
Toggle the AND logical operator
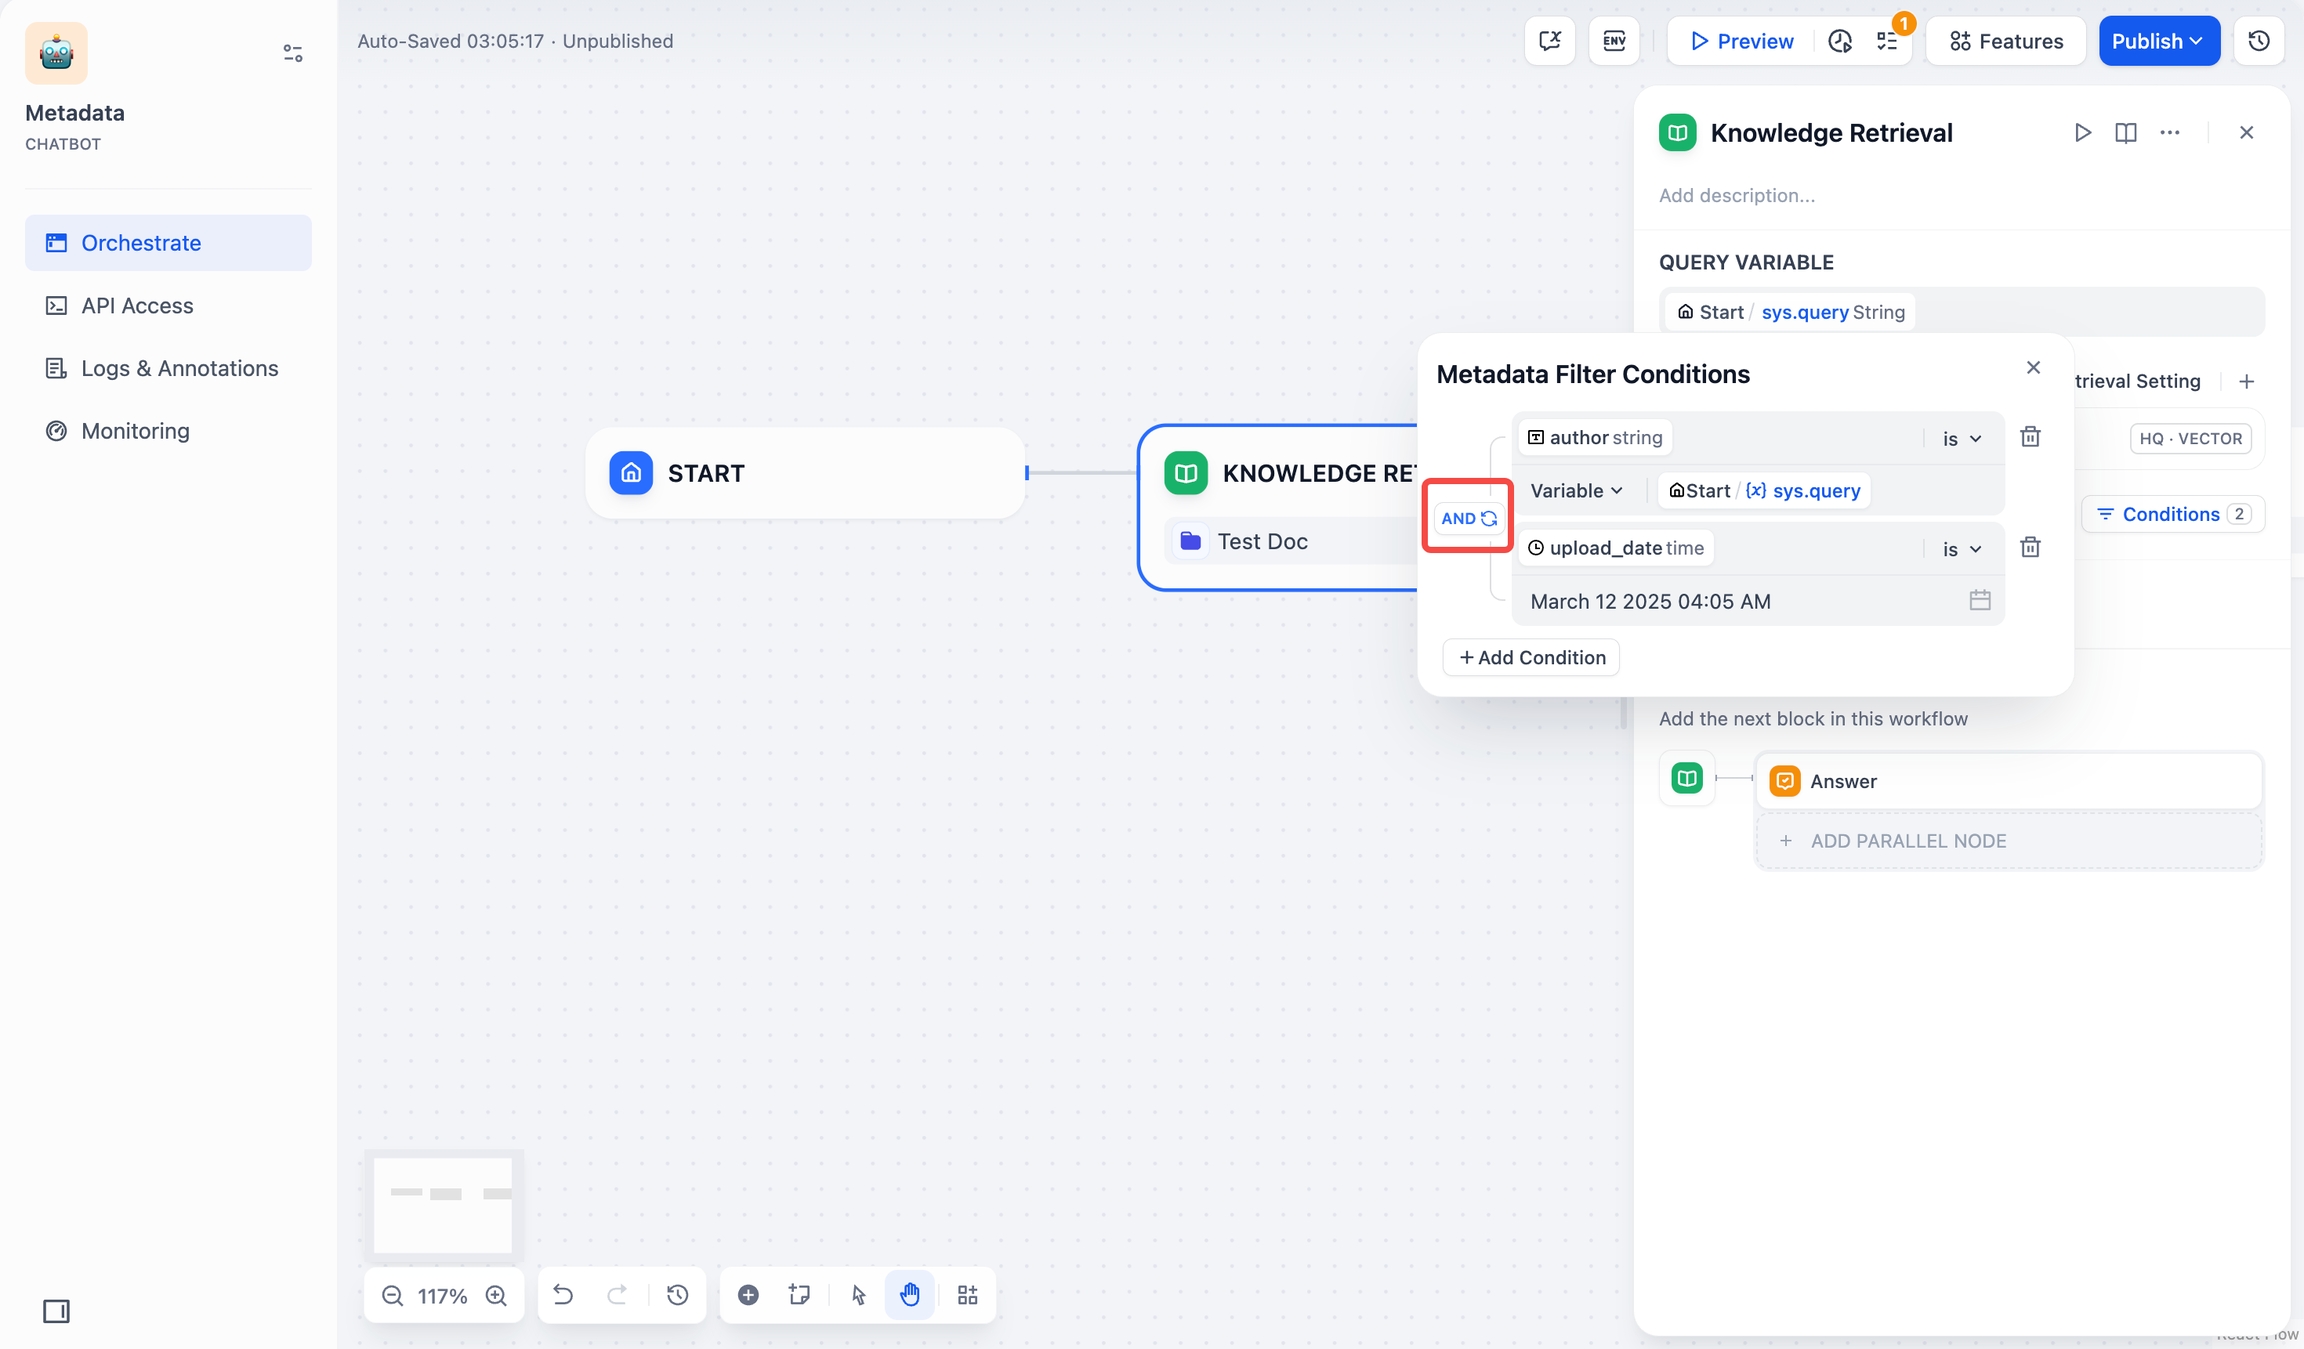point(1468,518)
